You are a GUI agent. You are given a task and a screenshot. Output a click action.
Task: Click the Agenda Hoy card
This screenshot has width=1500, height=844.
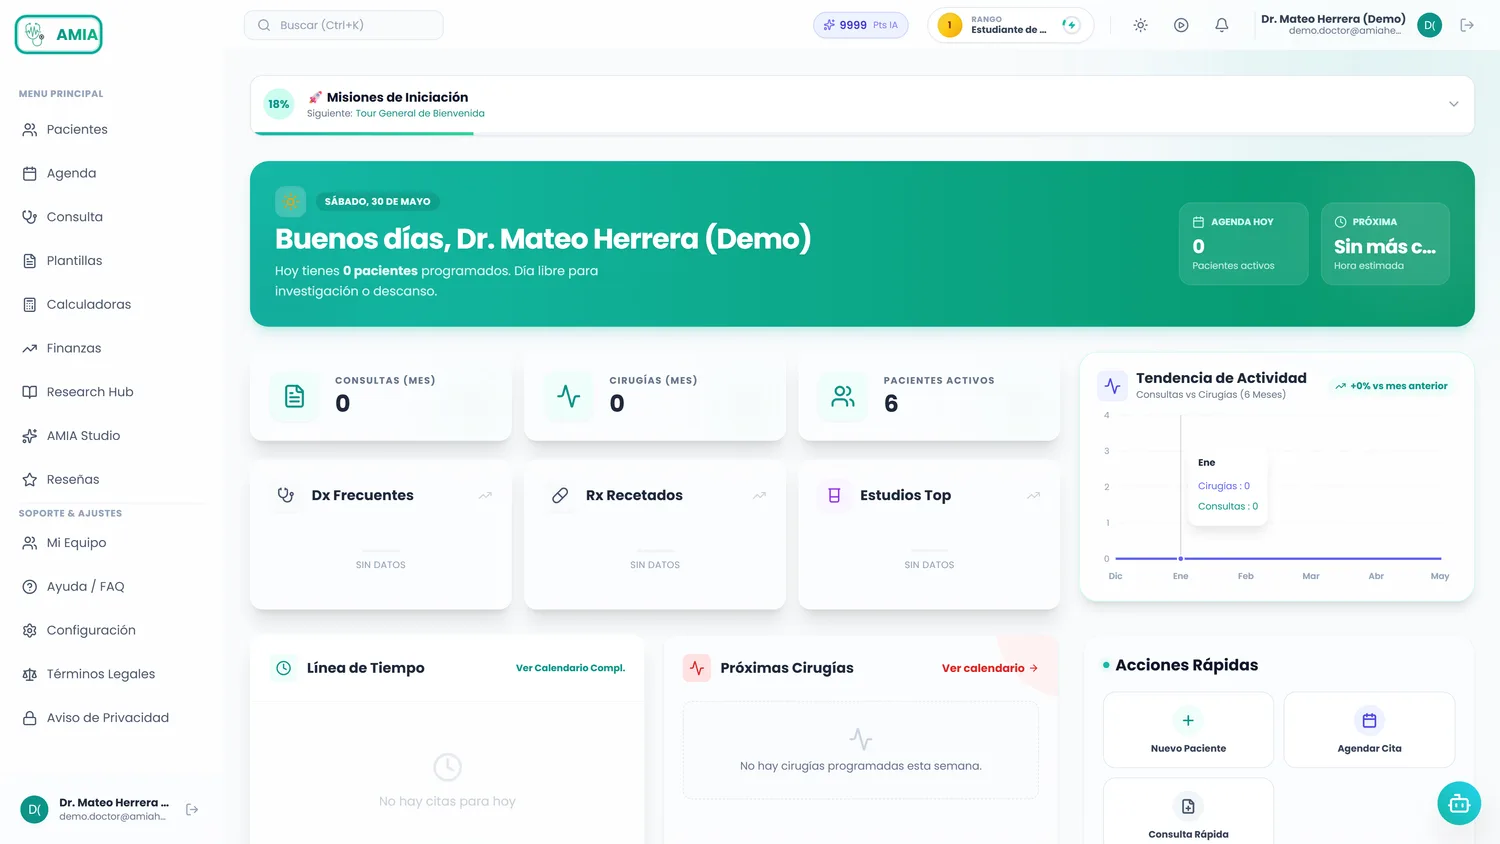click(x=1243, y=244)
